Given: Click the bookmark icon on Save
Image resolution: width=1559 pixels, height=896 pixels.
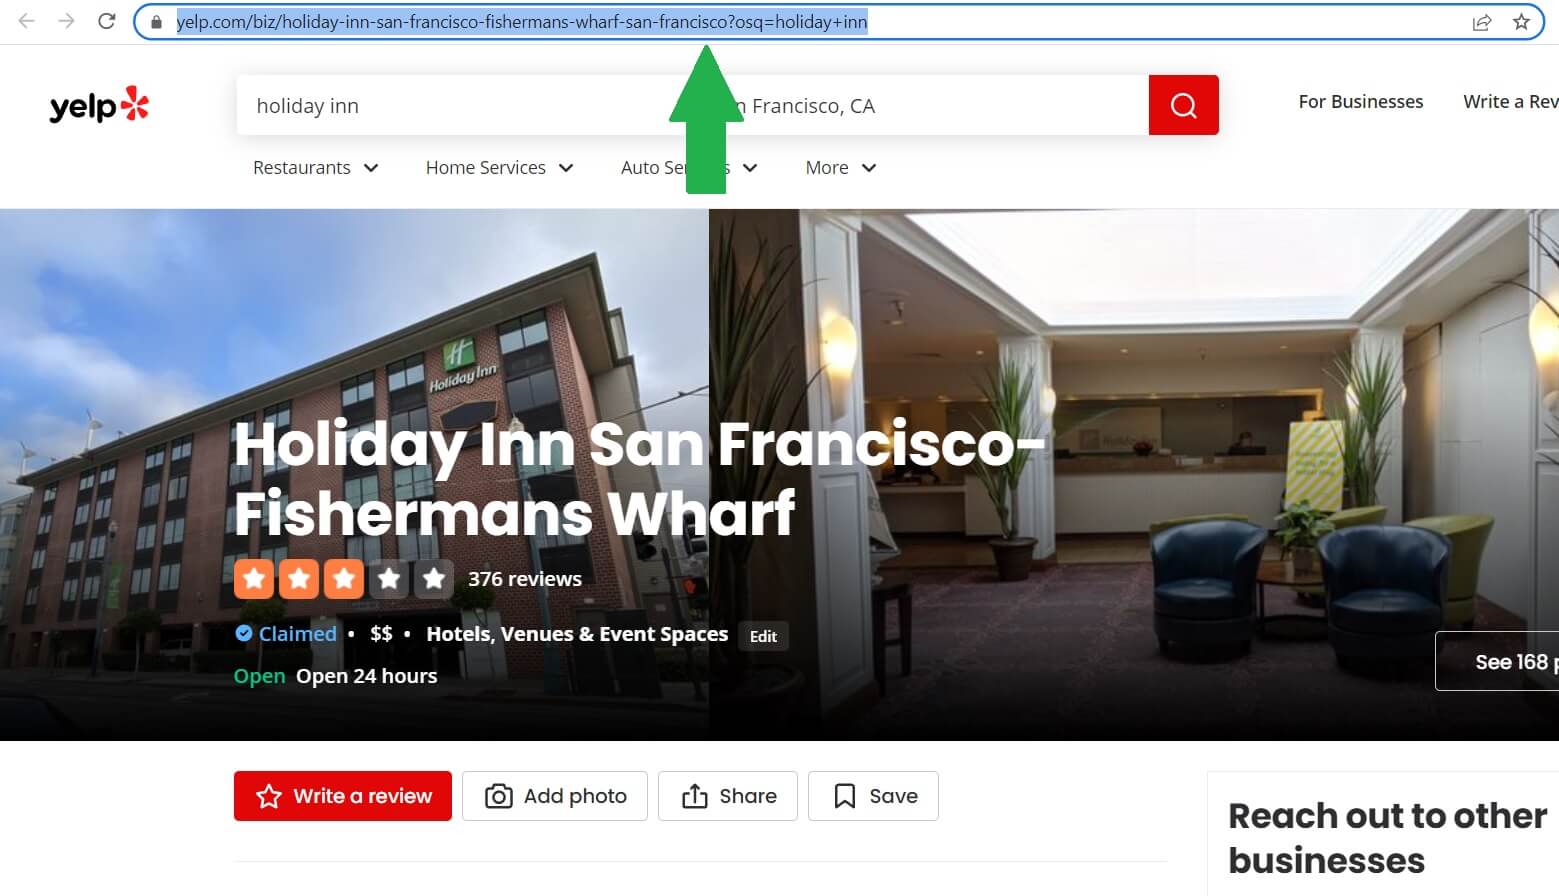Looking at the screenshot, I should point(845,796).
